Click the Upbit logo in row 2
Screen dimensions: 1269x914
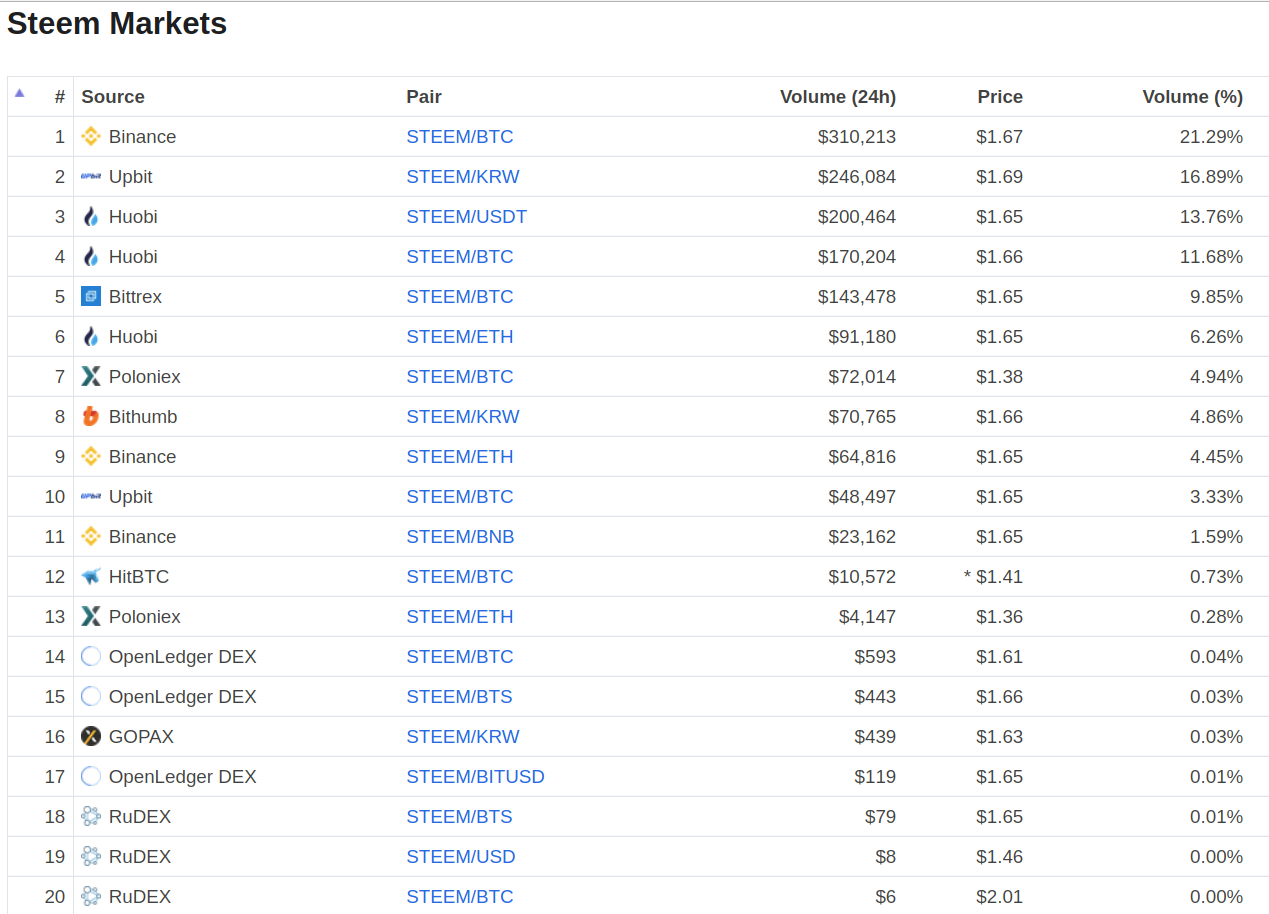(x=91, y=177)
